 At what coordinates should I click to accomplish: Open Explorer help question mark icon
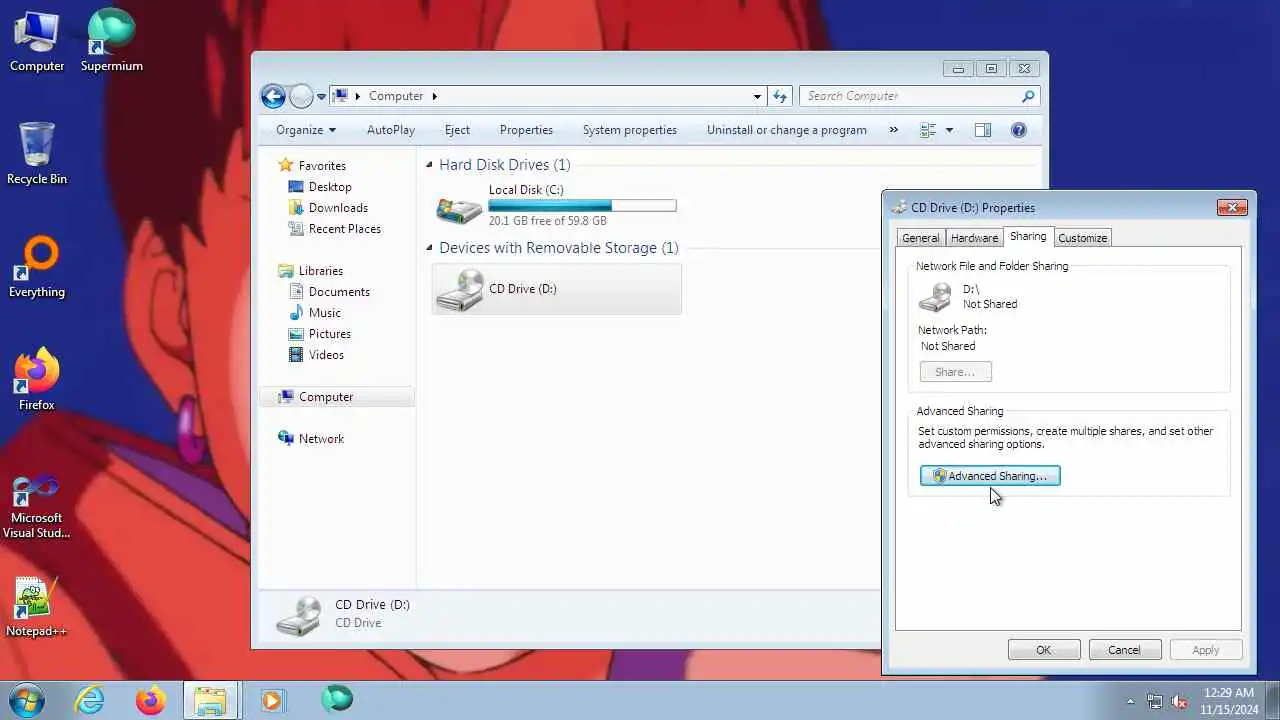coord(1019,130)
